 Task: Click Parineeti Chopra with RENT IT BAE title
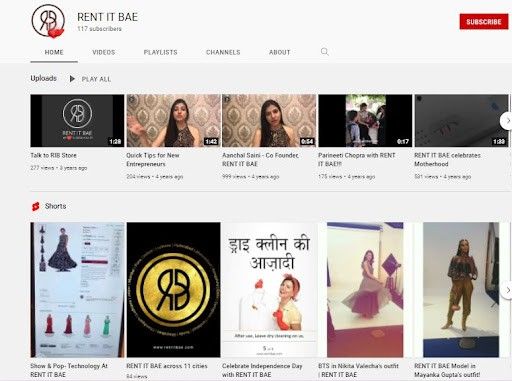(x=357, y=160)
